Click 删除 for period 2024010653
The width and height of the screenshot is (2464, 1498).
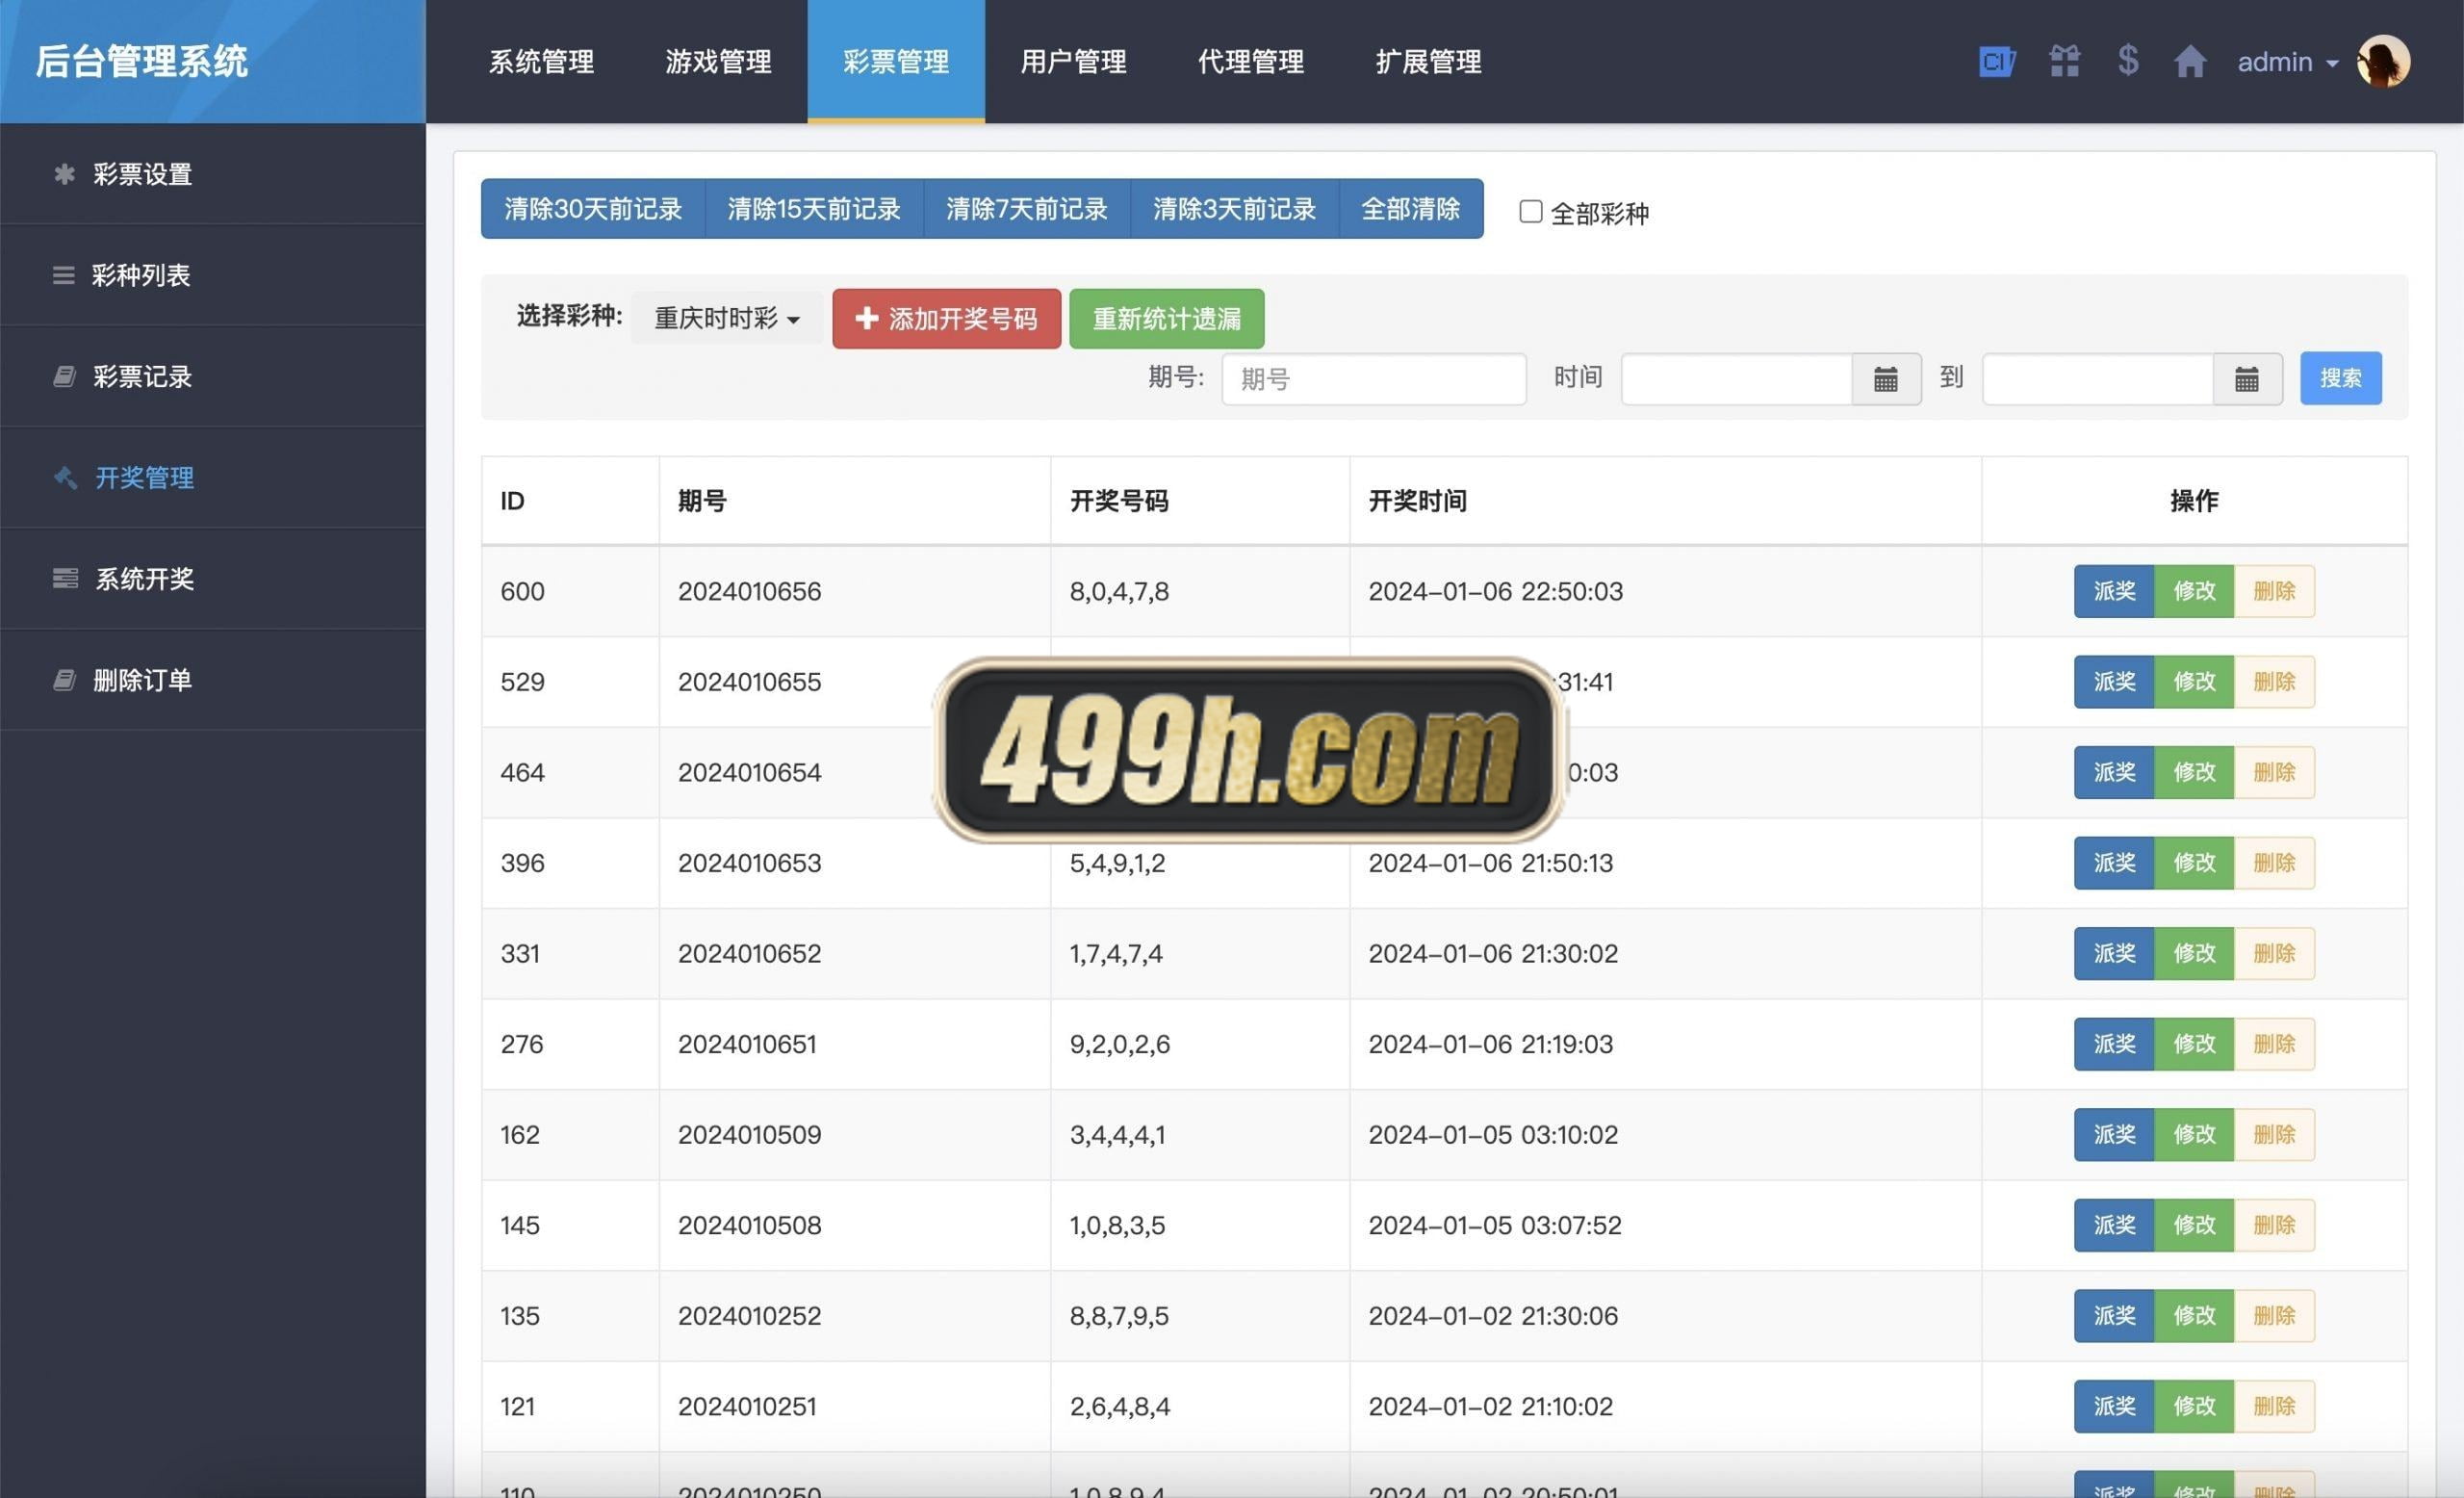point(2274,863)
